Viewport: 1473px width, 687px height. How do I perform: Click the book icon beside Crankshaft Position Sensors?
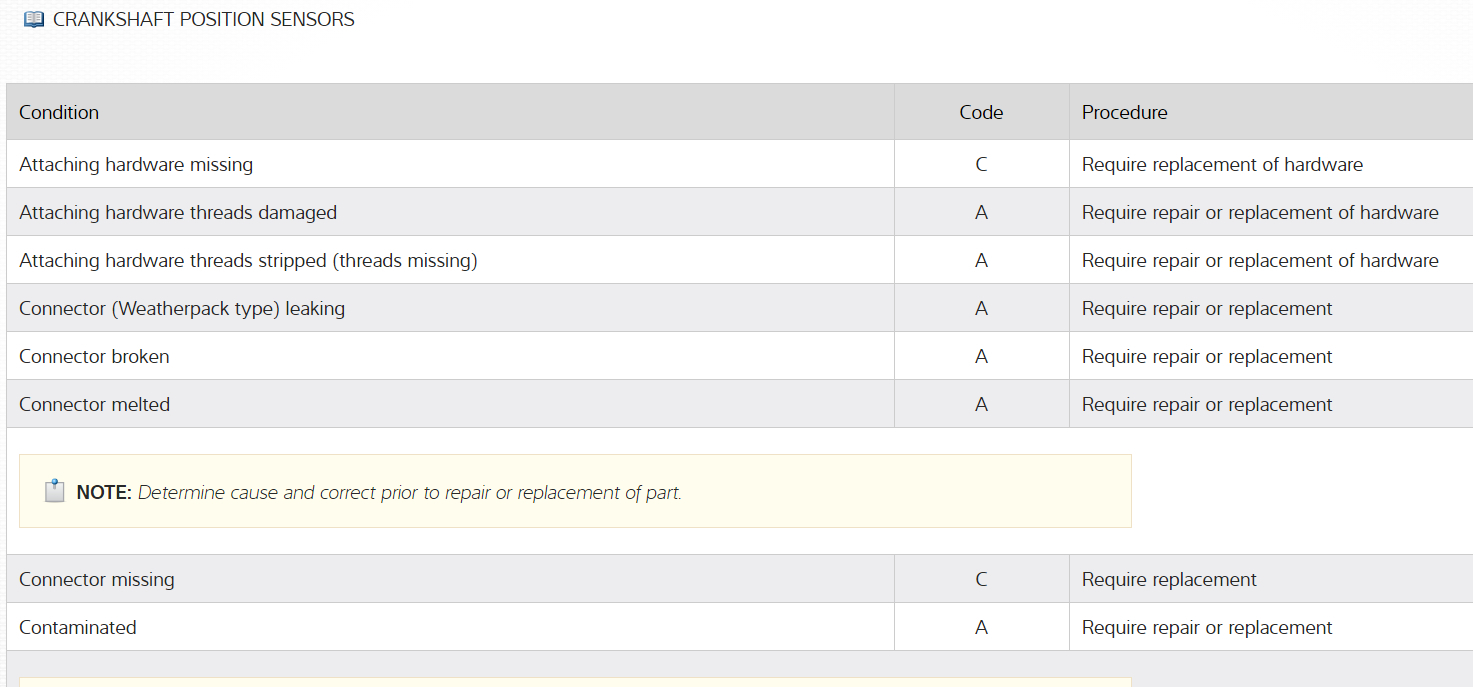click(34, 20)
